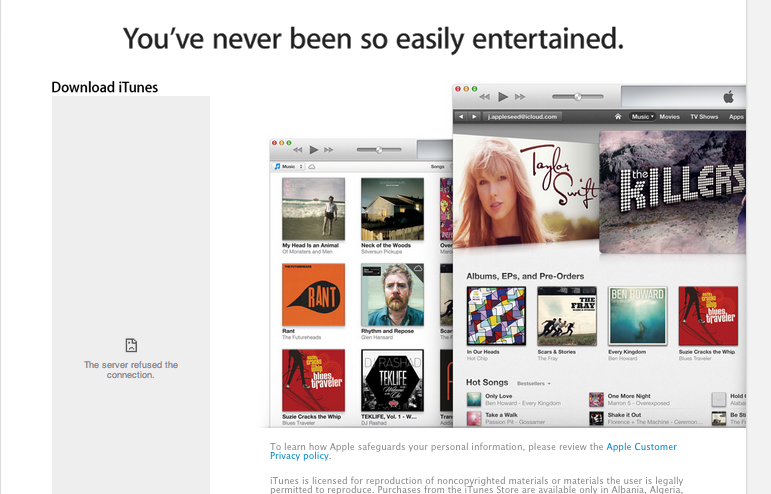
Task: Click the One More Night song artwork
Action: pos(596,399)
